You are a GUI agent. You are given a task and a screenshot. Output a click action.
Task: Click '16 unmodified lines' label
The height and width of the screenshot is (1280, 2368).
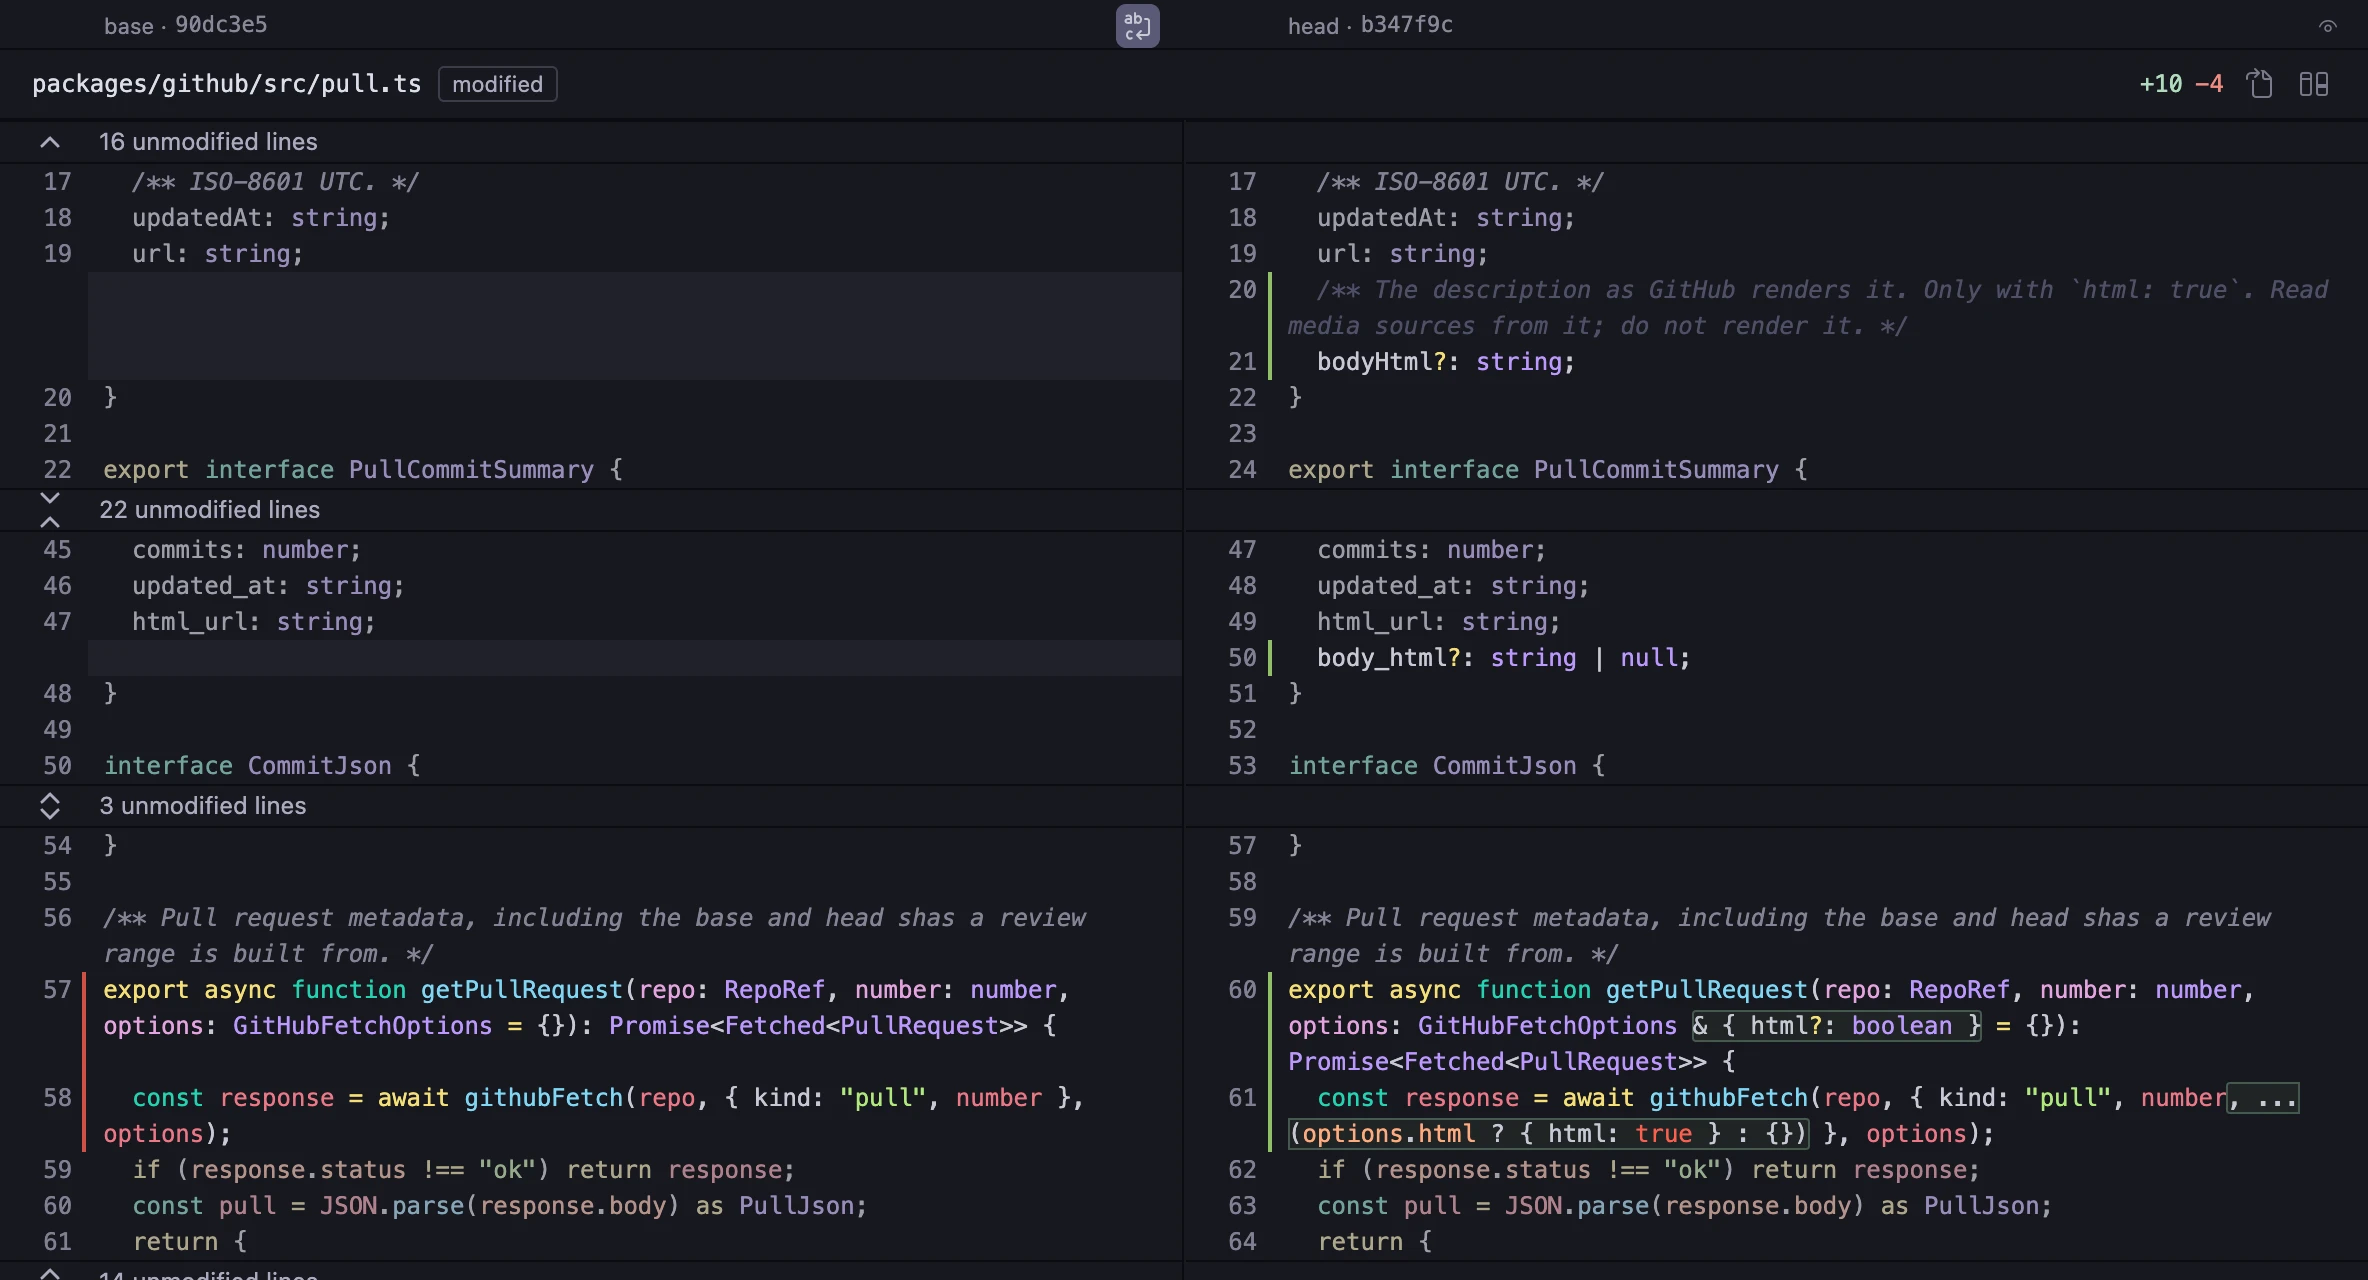208,142
